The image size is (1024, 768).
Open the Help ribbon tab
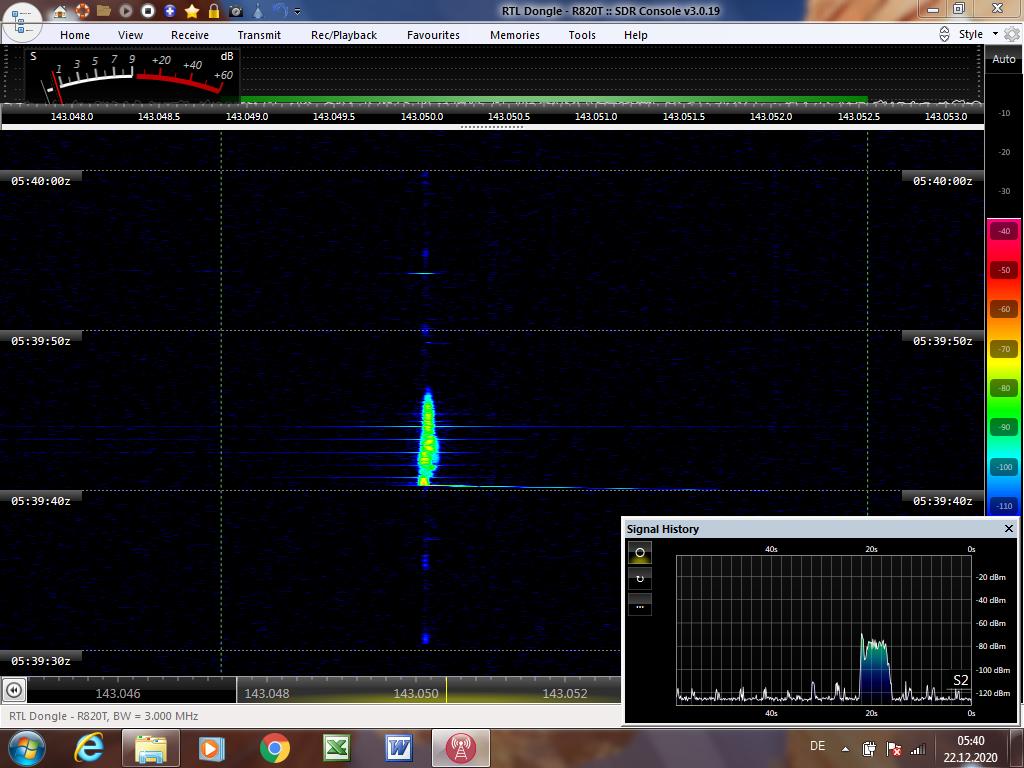(x=635, y=35)
